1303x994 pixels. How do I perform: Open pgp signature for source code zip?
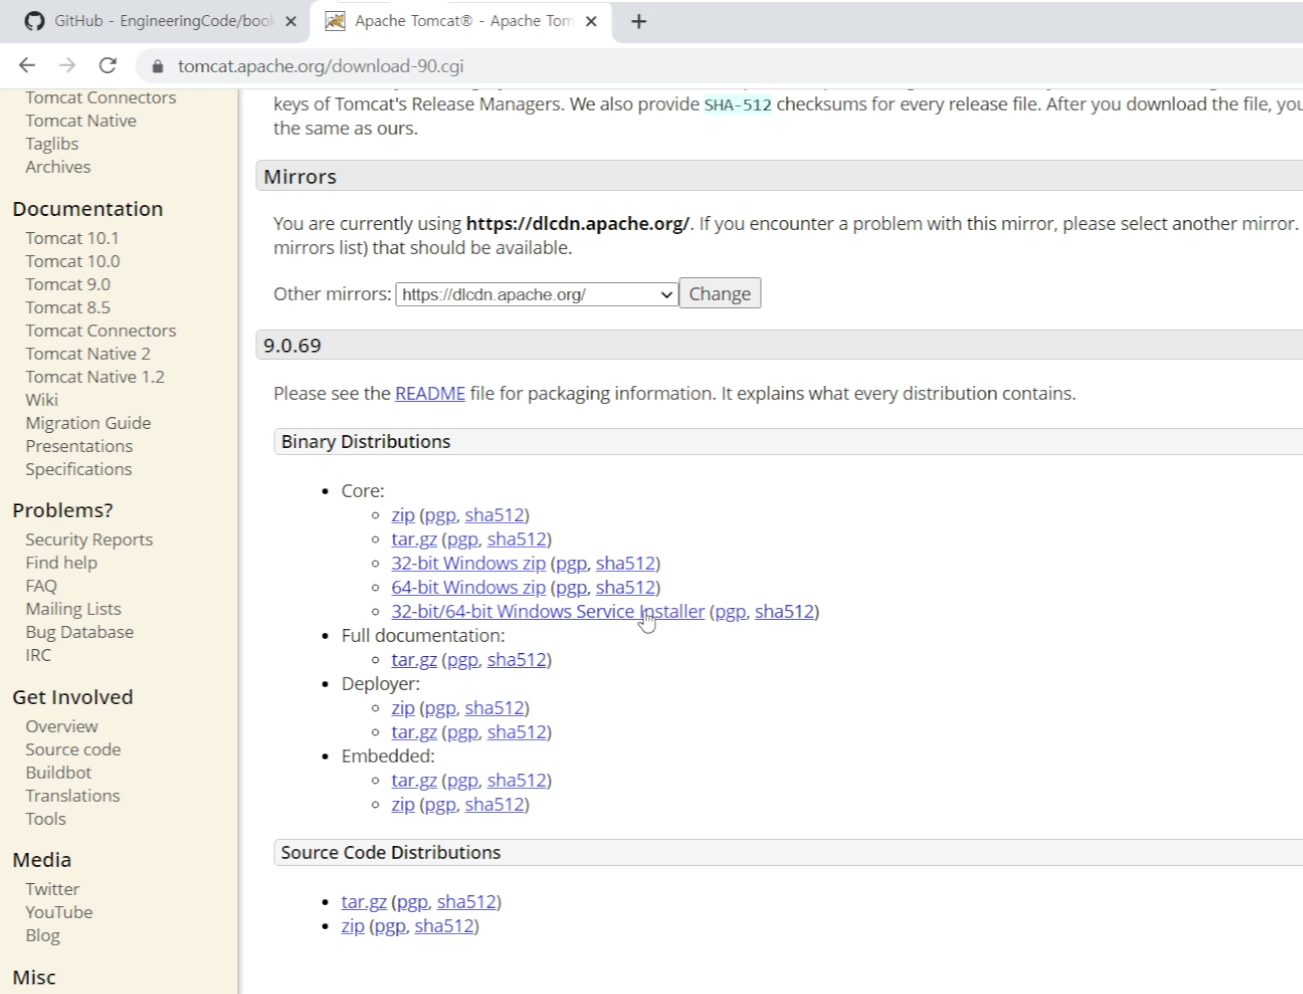point(390,926)
